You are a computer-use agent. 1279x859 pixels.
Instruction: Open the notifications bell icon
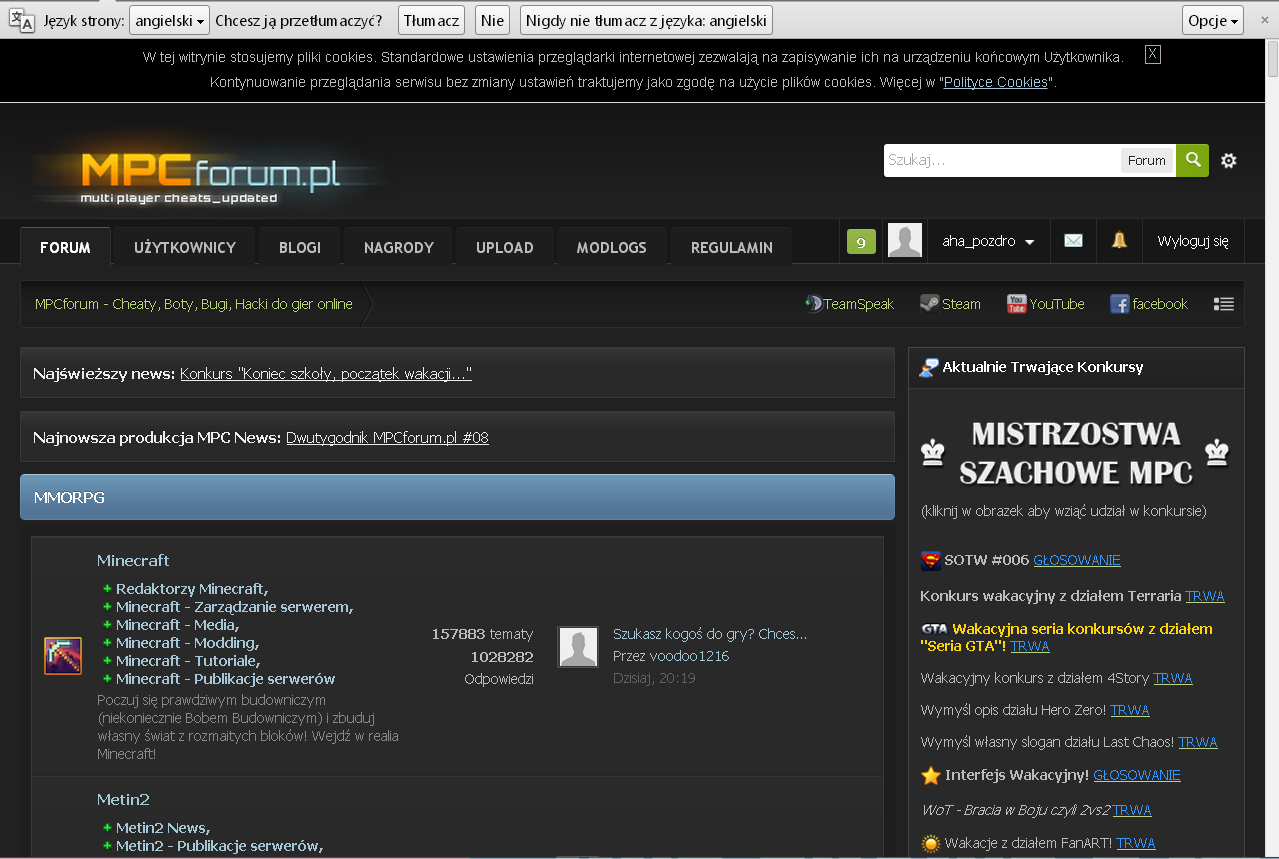(x=1120, y=240)
